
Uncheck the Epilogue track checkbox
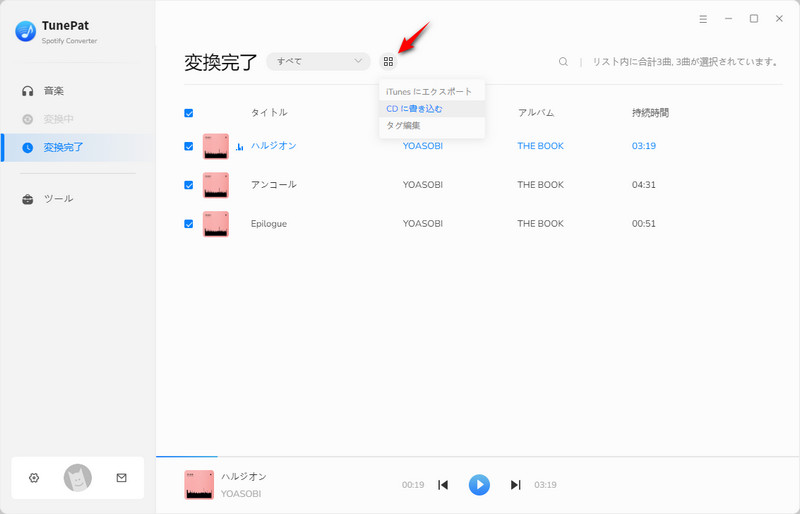189,224
